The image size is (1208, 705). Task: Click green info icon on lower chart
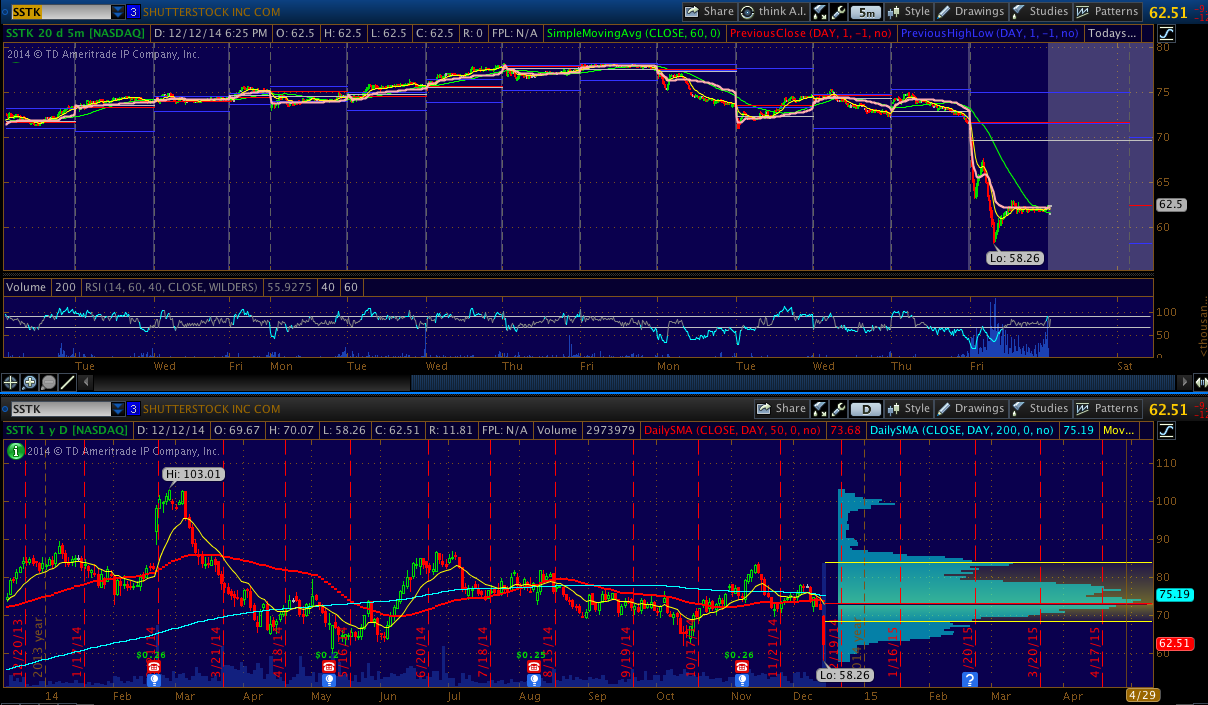coord(15,451)
